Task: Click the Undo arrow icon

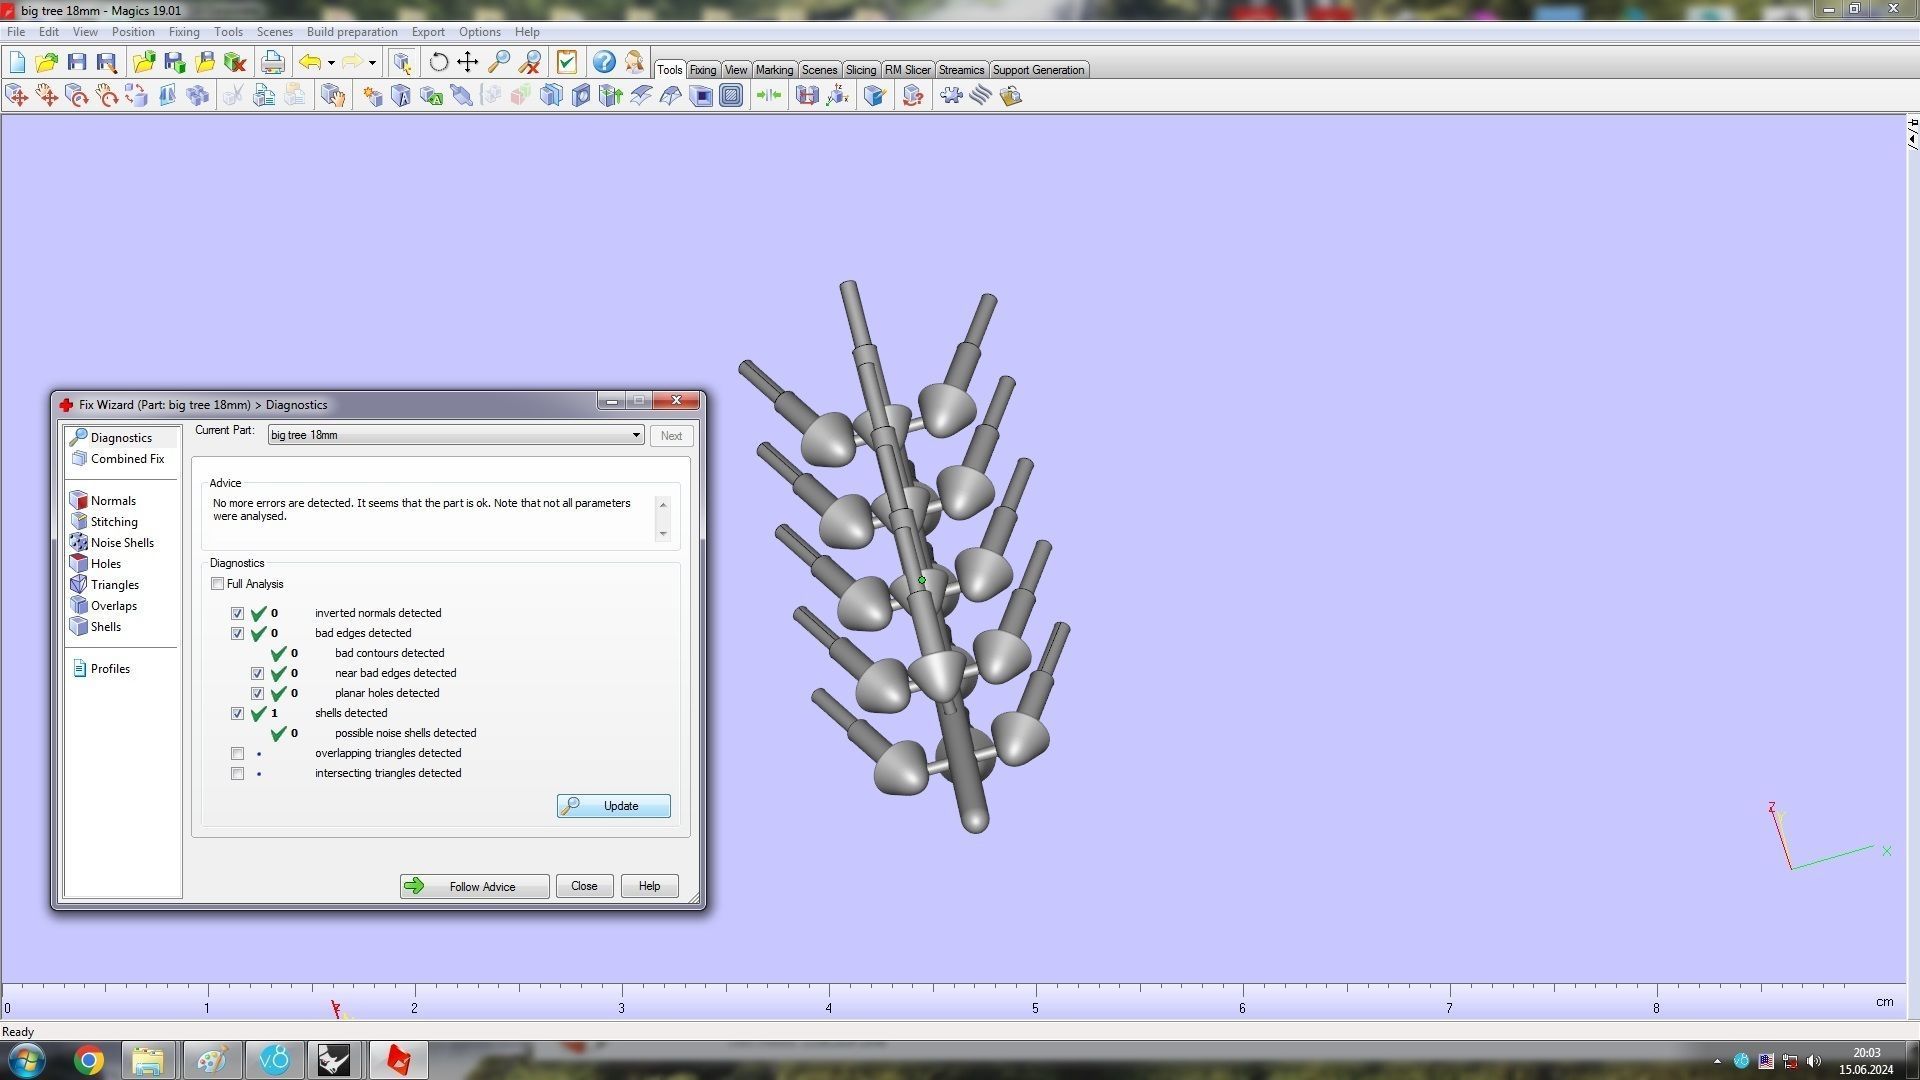Action: click(x=310, y=62)
